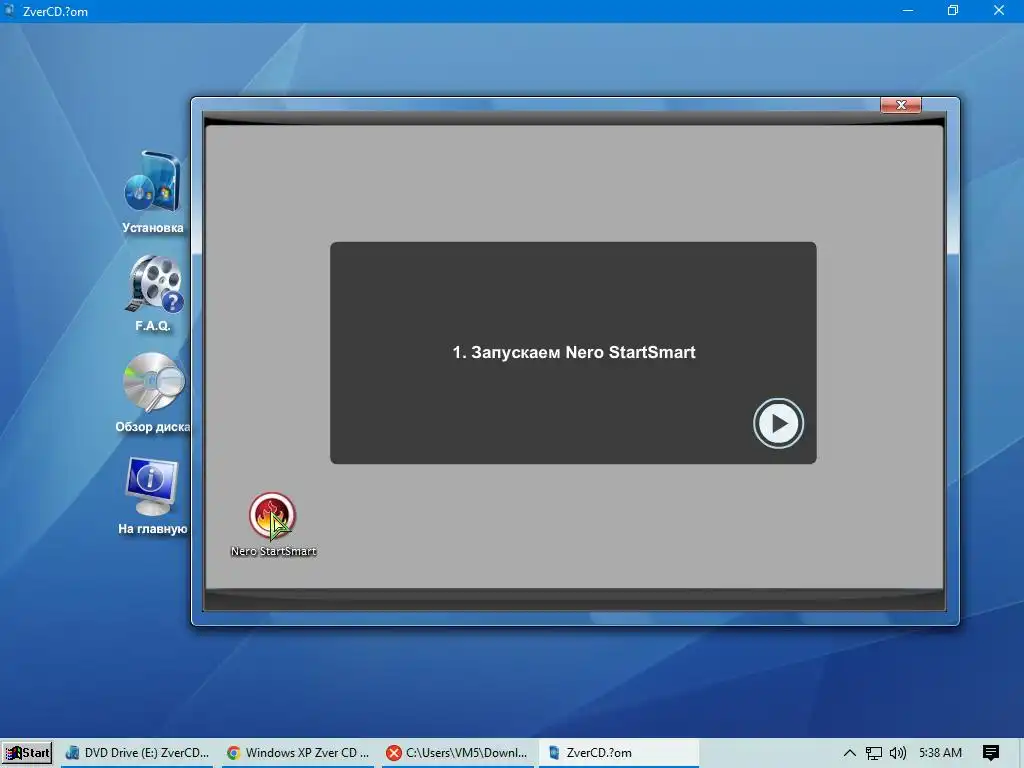This screenshot has height=768, width=1024.
Task: Select the ZverCD.?om taskbar item
Action: pyautogui.click(x=618, y=752)
